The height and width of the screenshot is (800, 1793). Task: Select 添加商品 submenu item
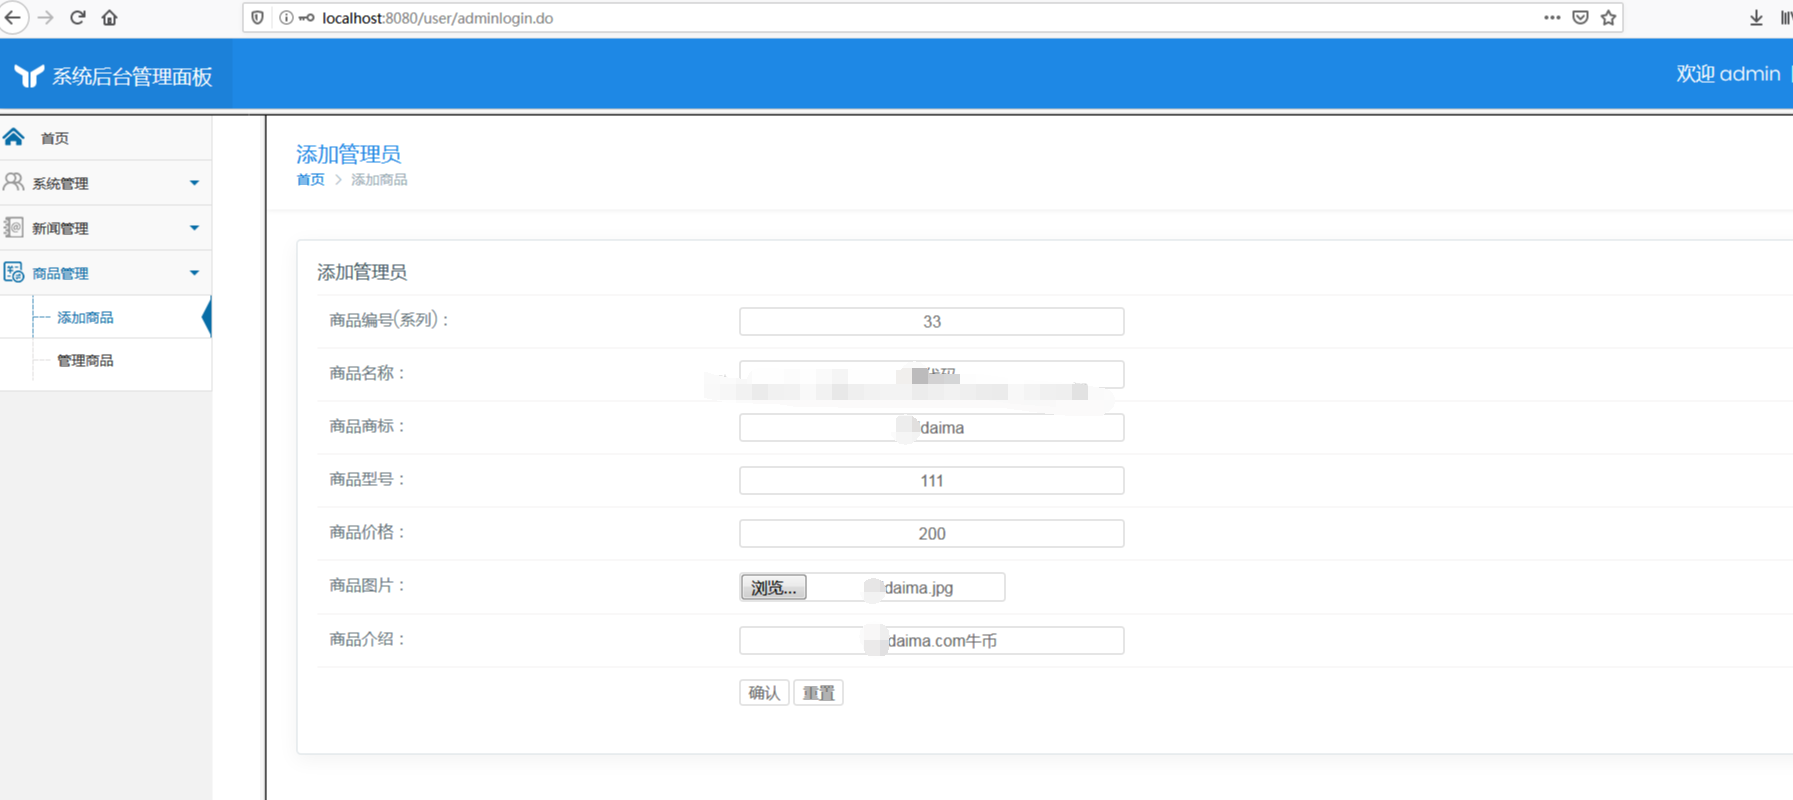pos(85,317)
